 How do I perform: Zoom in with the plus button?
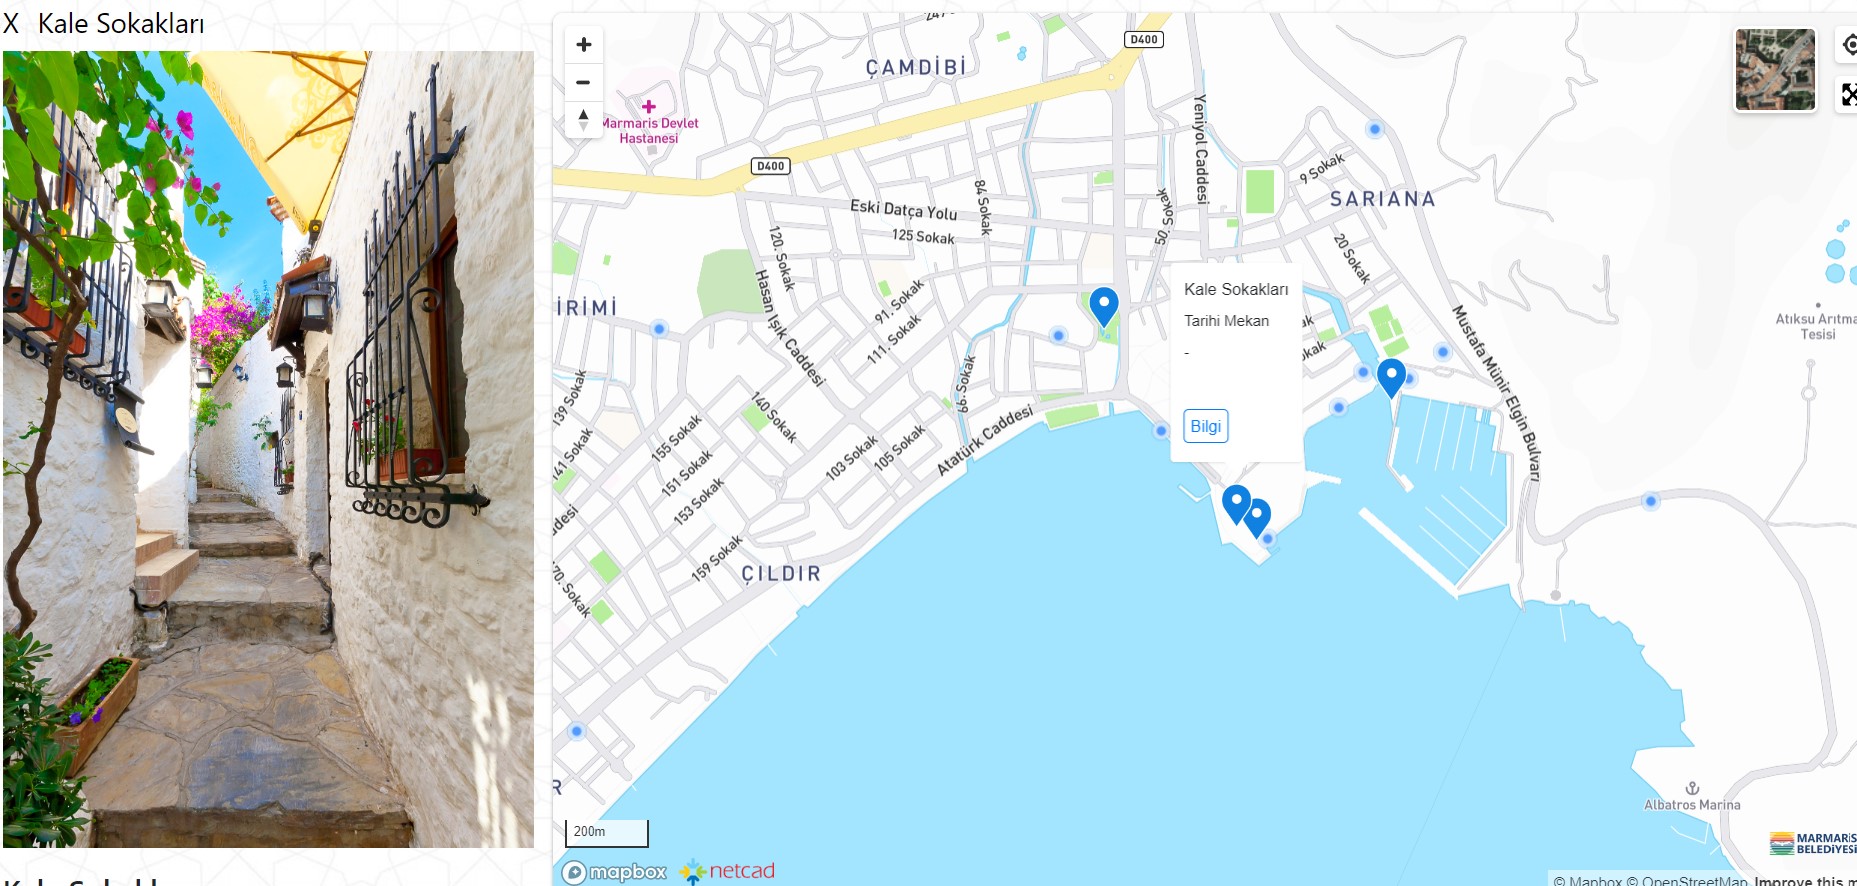[584, 44]
